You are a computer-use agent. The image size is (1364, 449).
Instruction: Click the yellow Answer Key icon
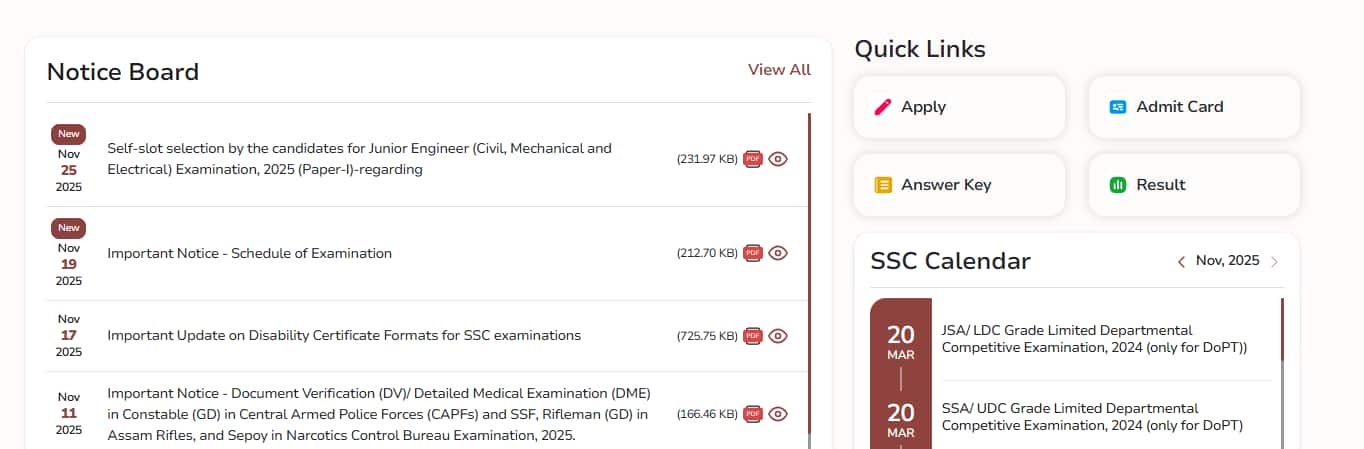[883, 185]
